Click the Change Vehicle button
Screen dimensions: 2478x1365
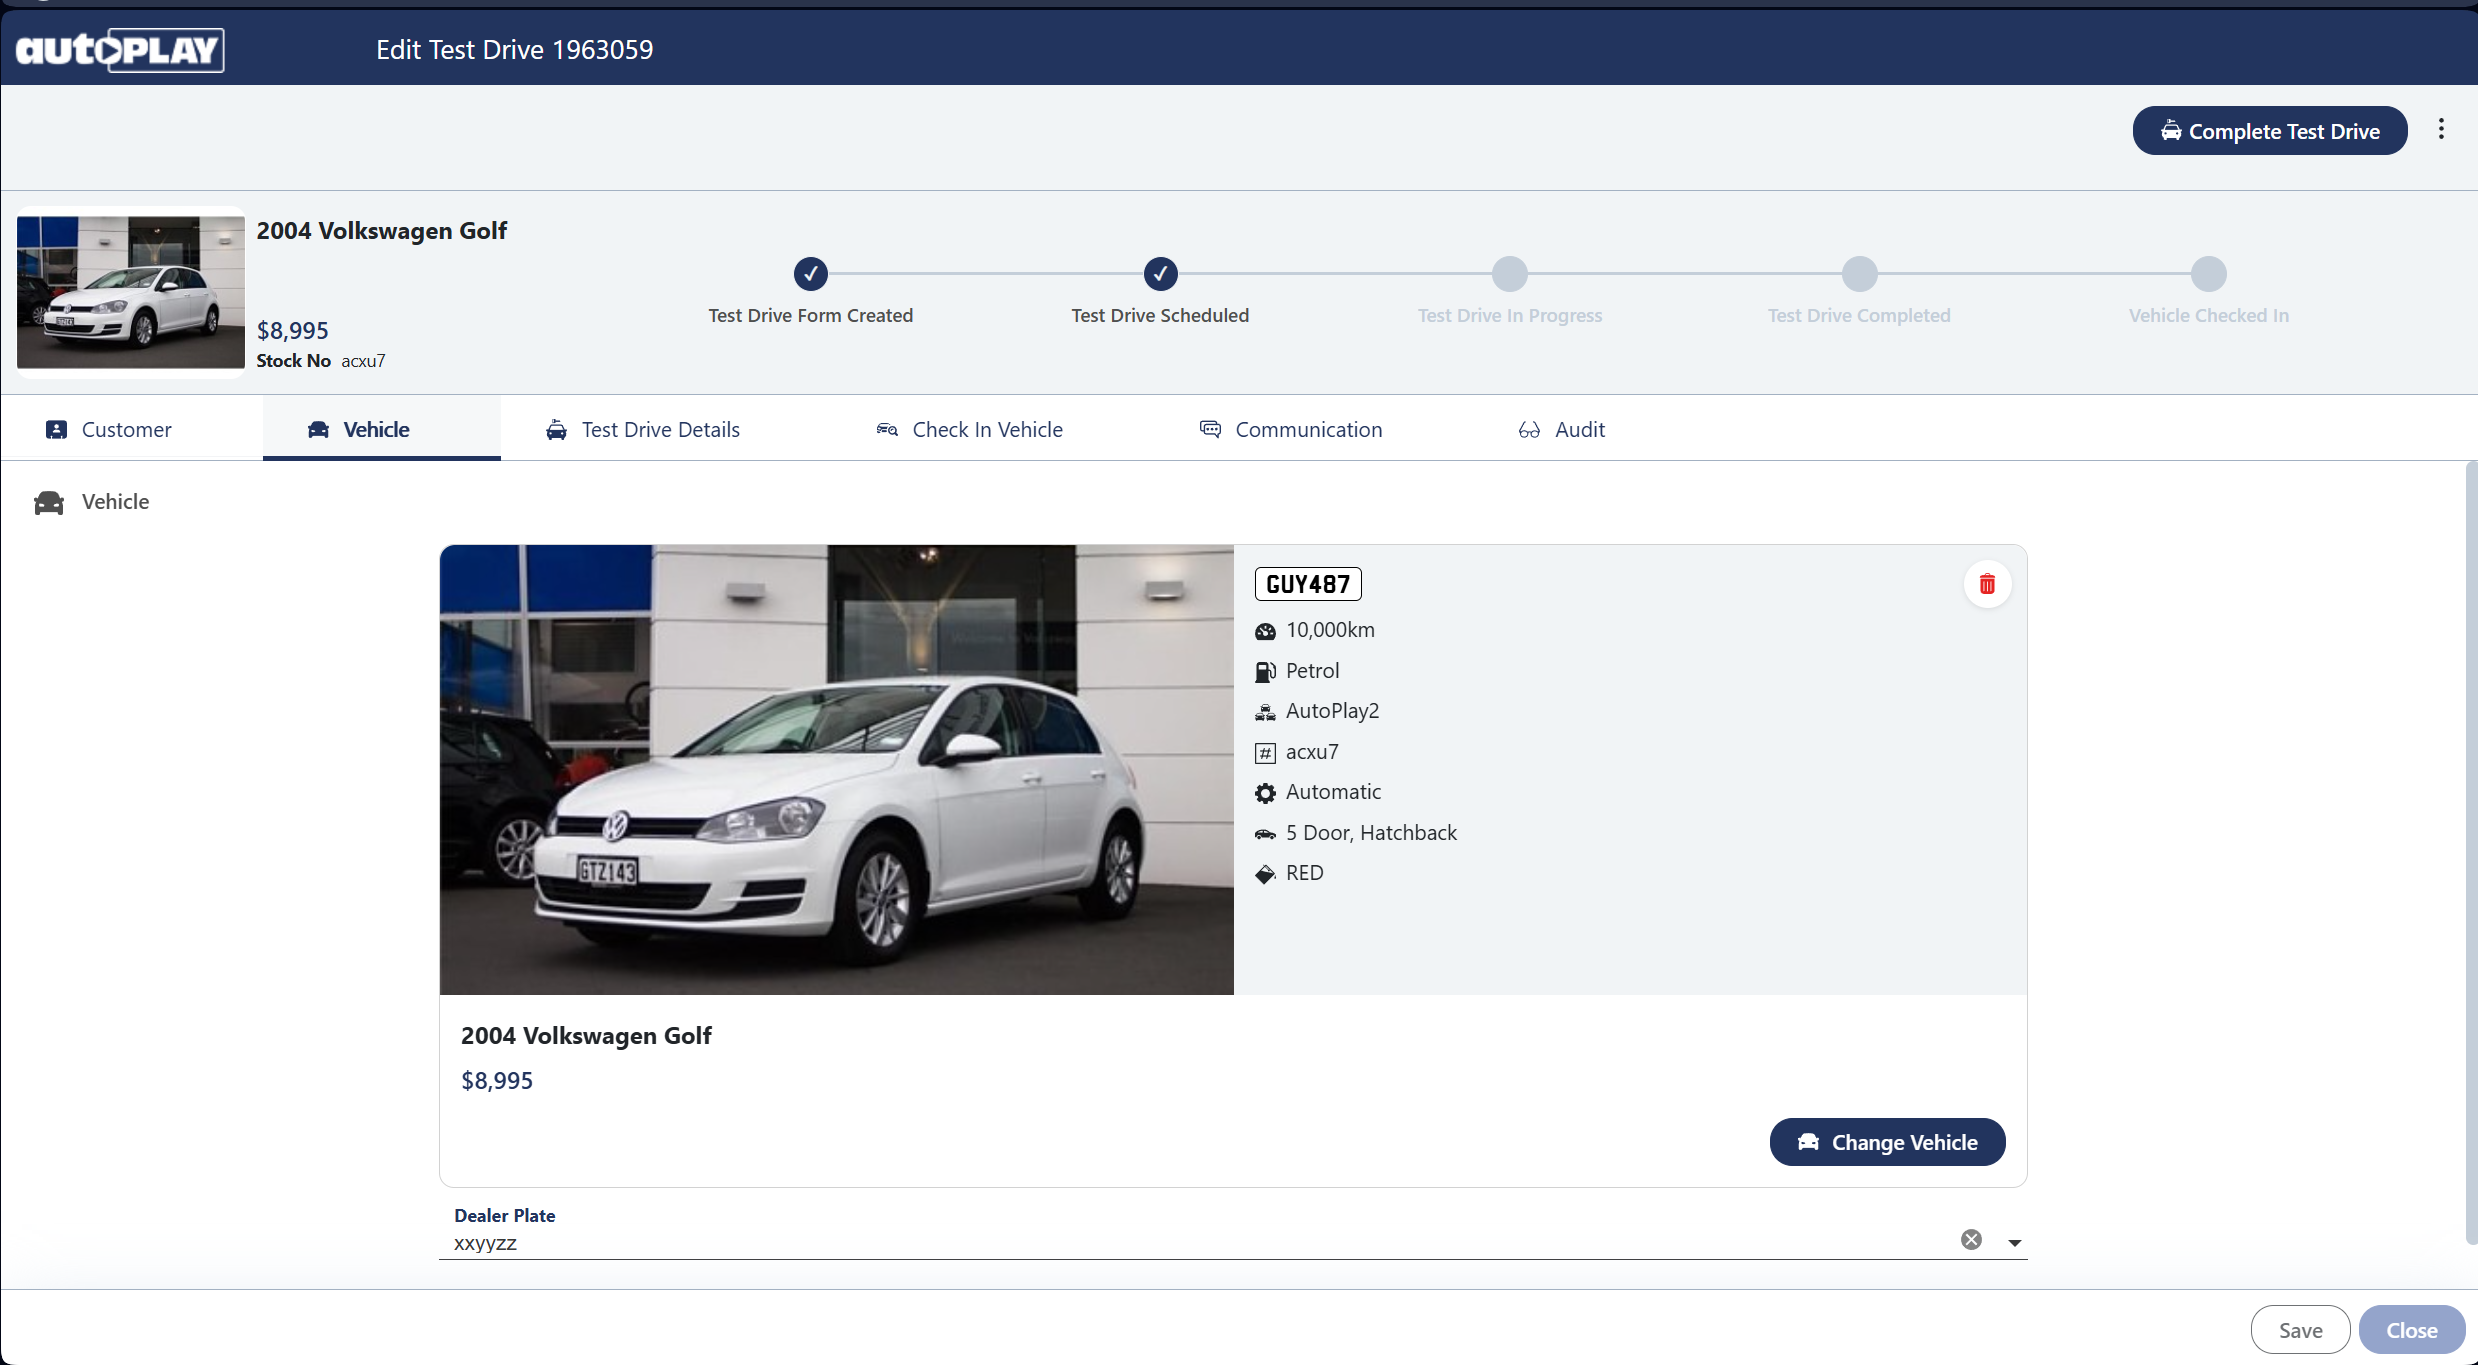1887,1142
